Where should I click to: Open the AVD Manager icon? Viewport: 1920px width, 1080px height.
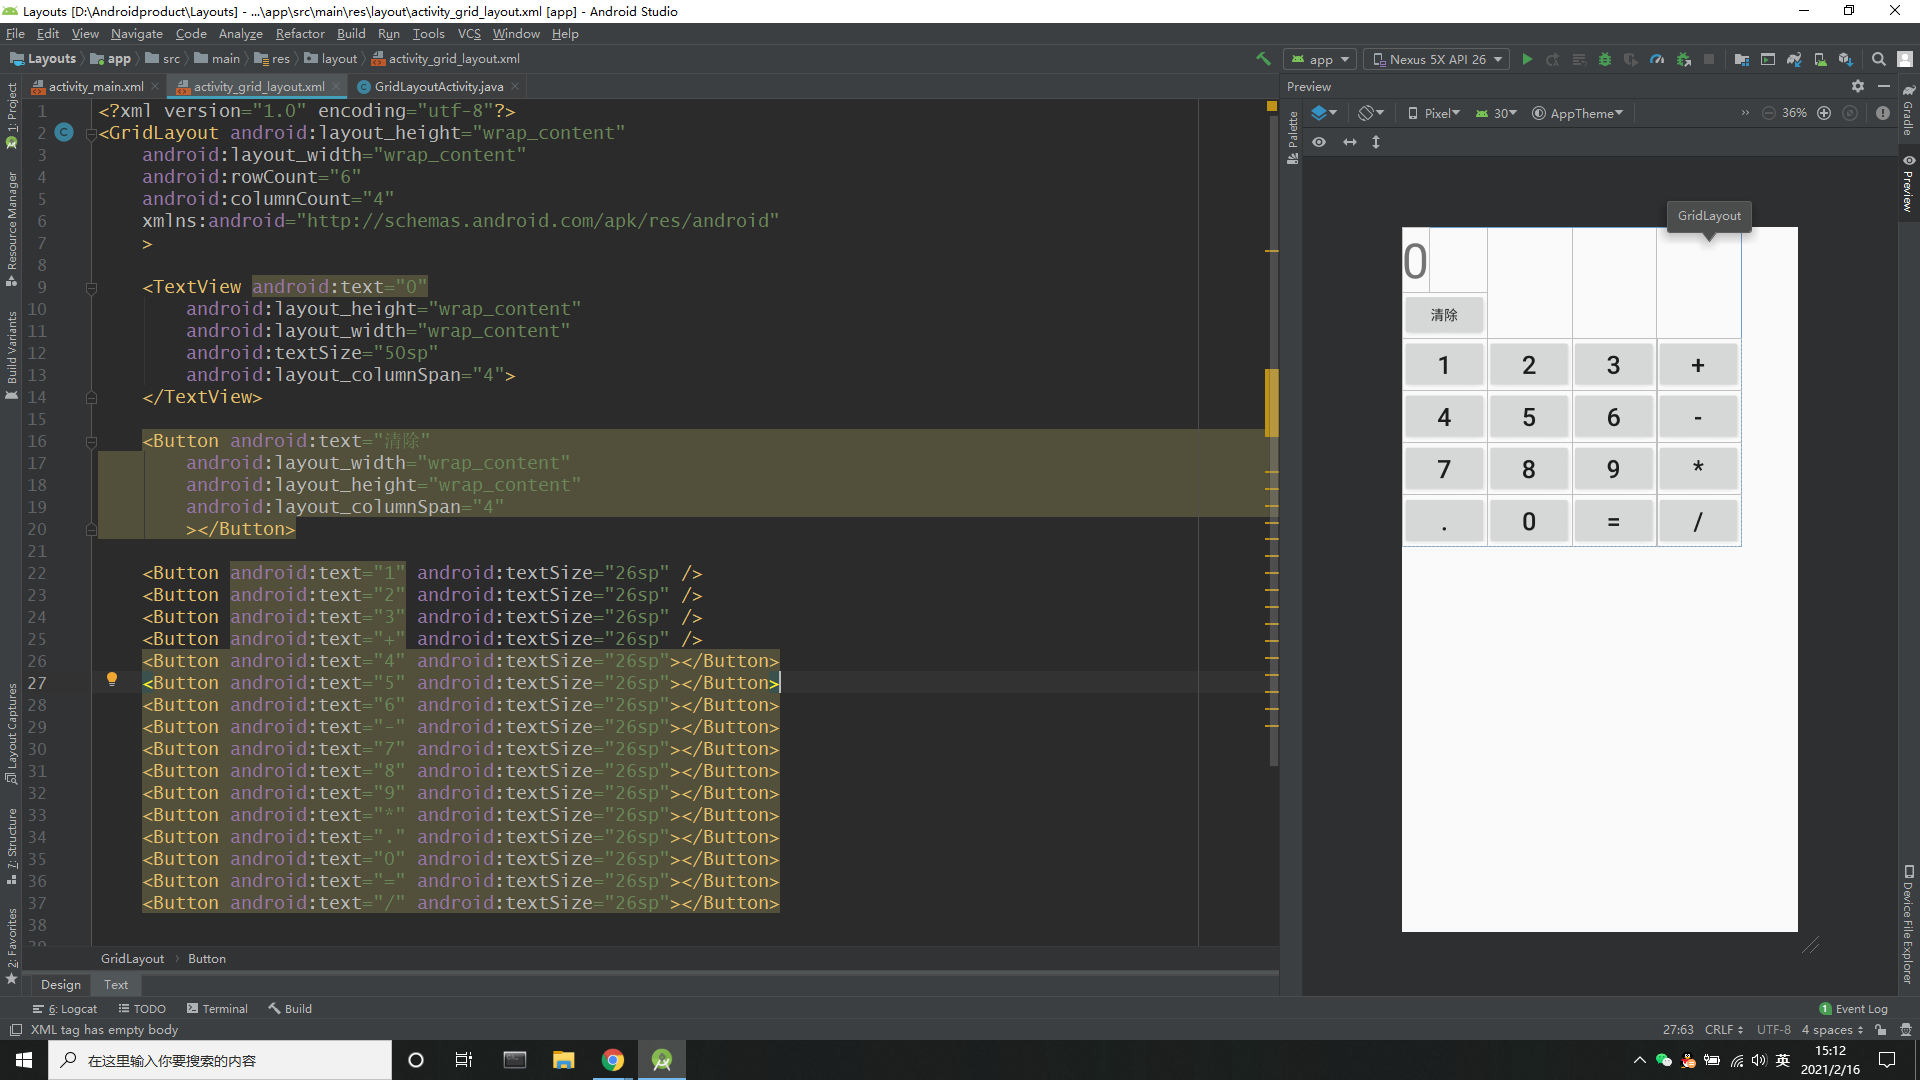point(1820,60)
